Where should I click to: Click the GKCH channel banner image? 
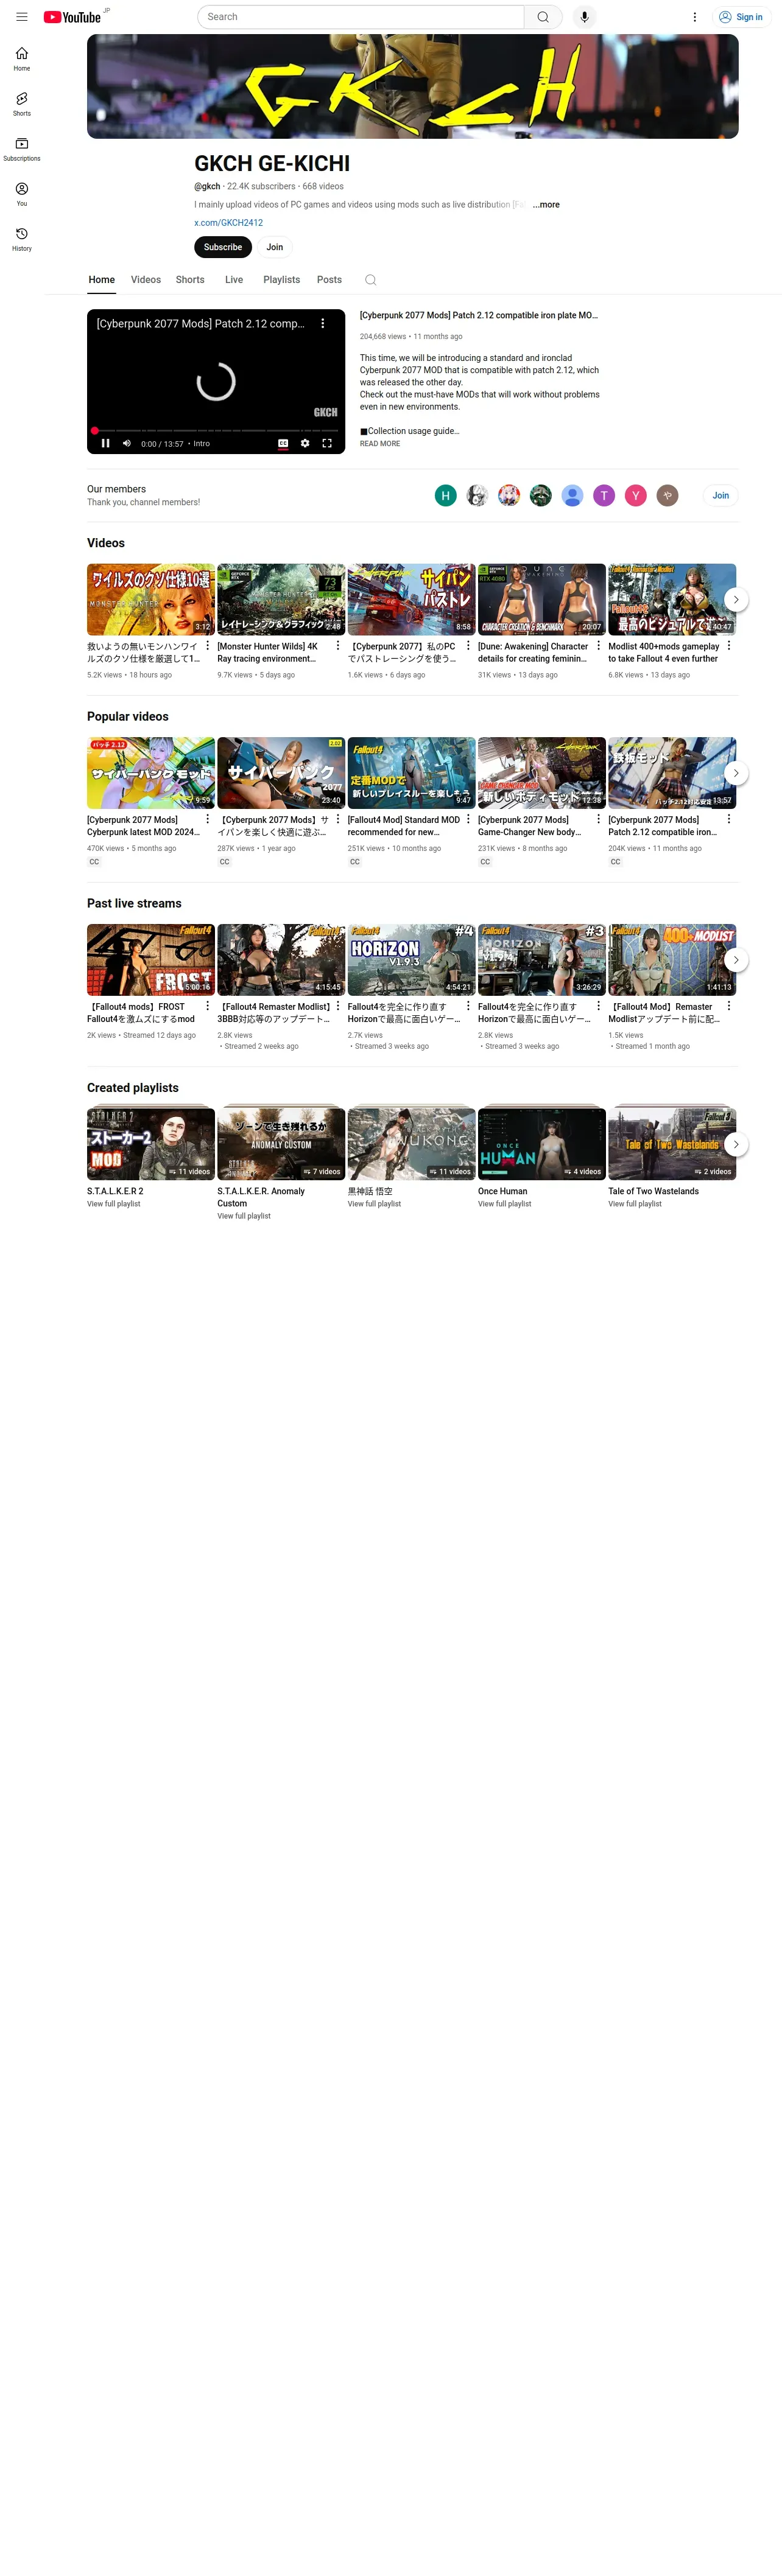coord(413,86)
